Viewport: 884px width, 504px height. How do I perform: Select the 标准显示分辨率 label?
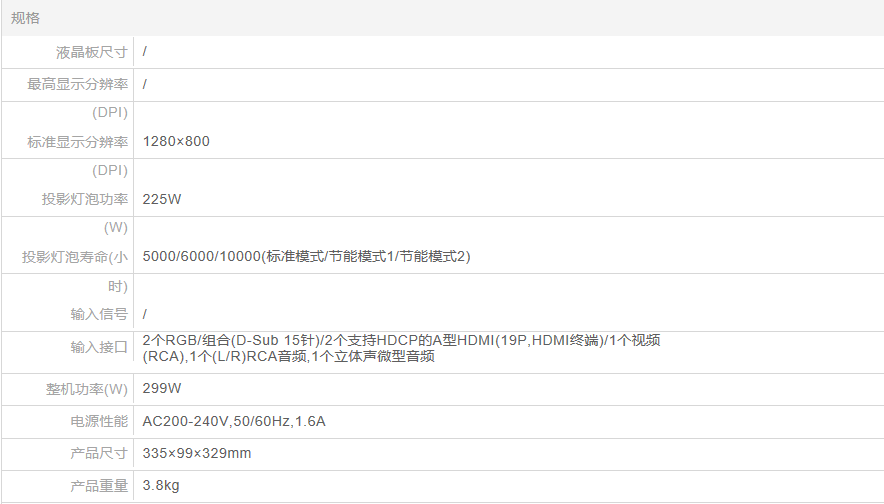tap(78, 142)
